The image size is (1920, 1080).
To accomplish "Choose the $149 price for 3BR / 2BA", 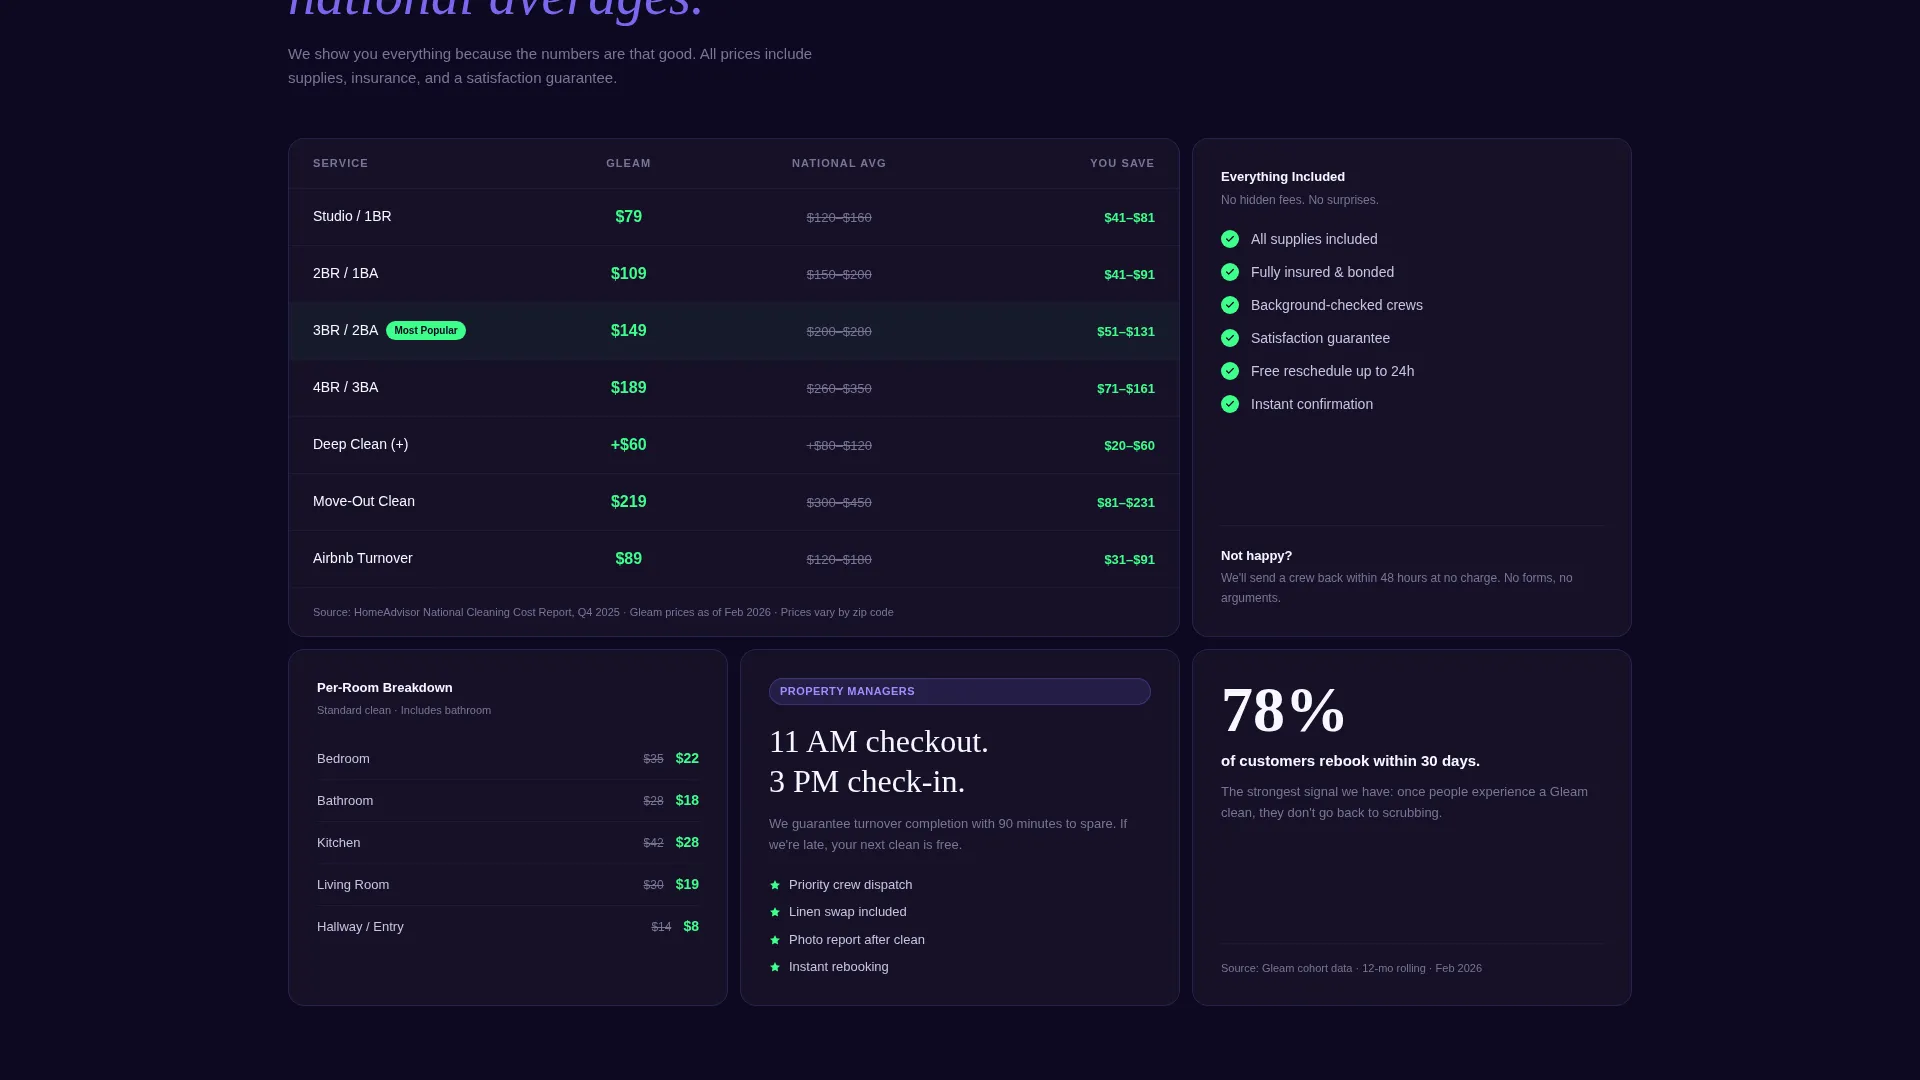I will pyautogui.click(x=628, y=331).
